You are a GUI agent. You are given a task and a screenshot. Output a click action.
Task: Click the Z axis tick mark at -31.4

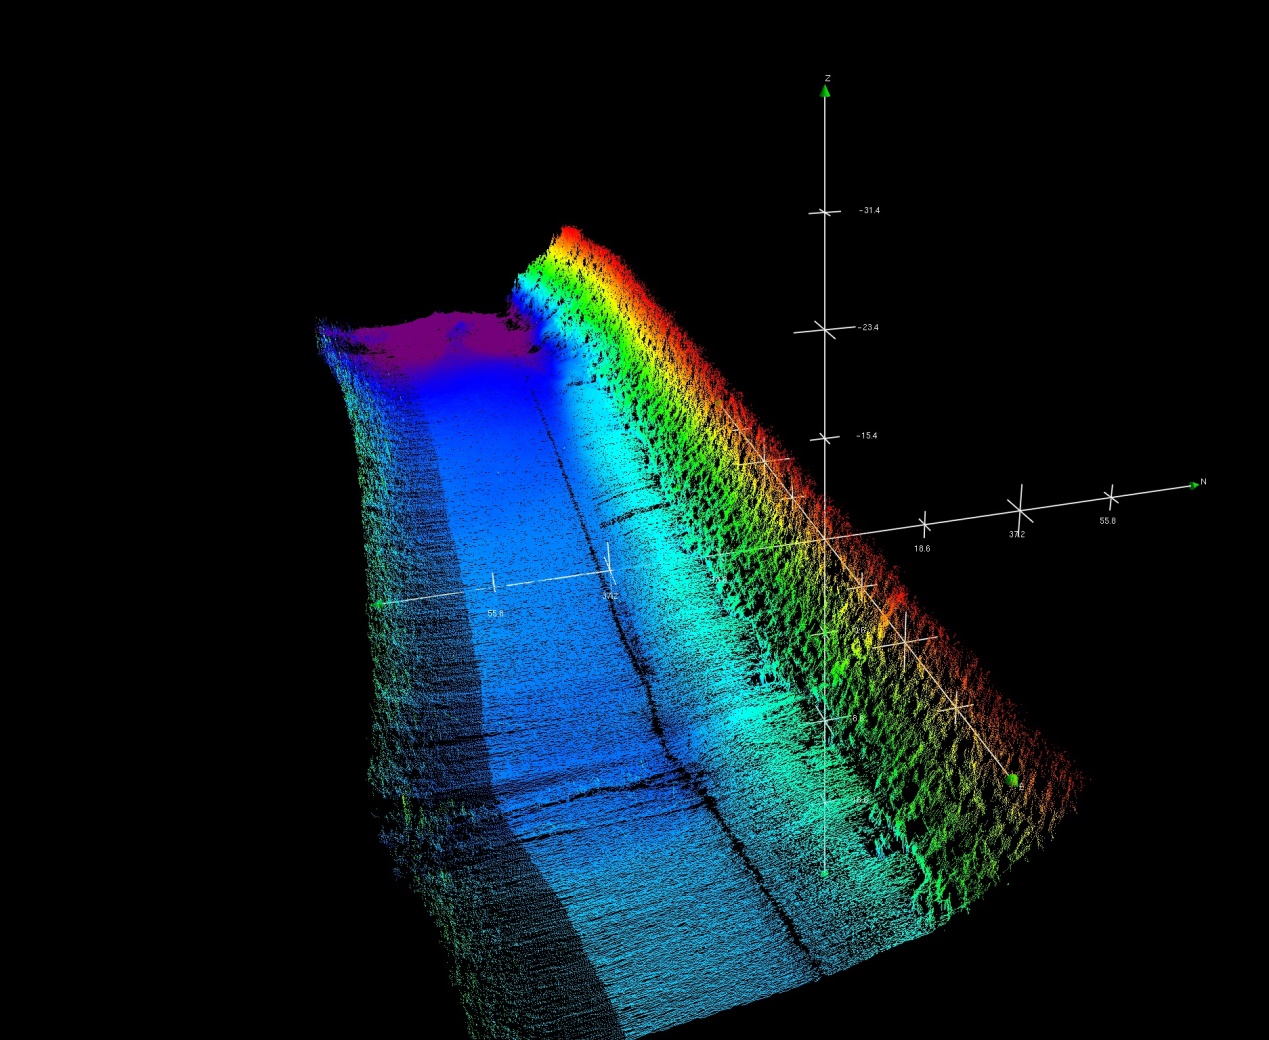pyautogui.click(x=825, y=212)
